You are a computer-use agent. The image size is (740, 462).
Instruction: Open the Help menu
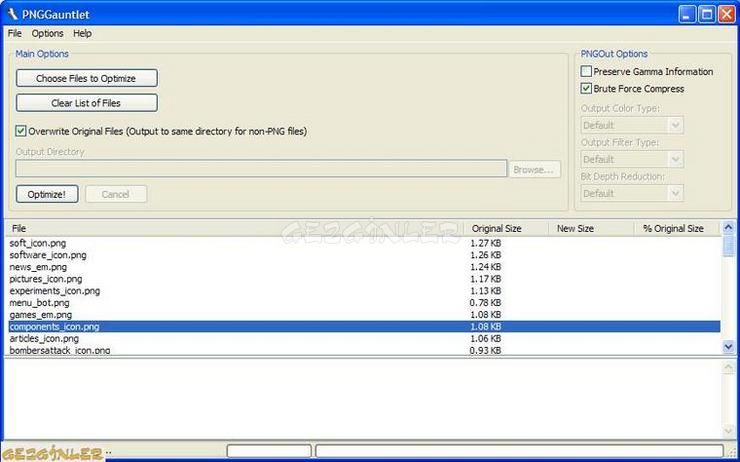(x=82, y=34)
